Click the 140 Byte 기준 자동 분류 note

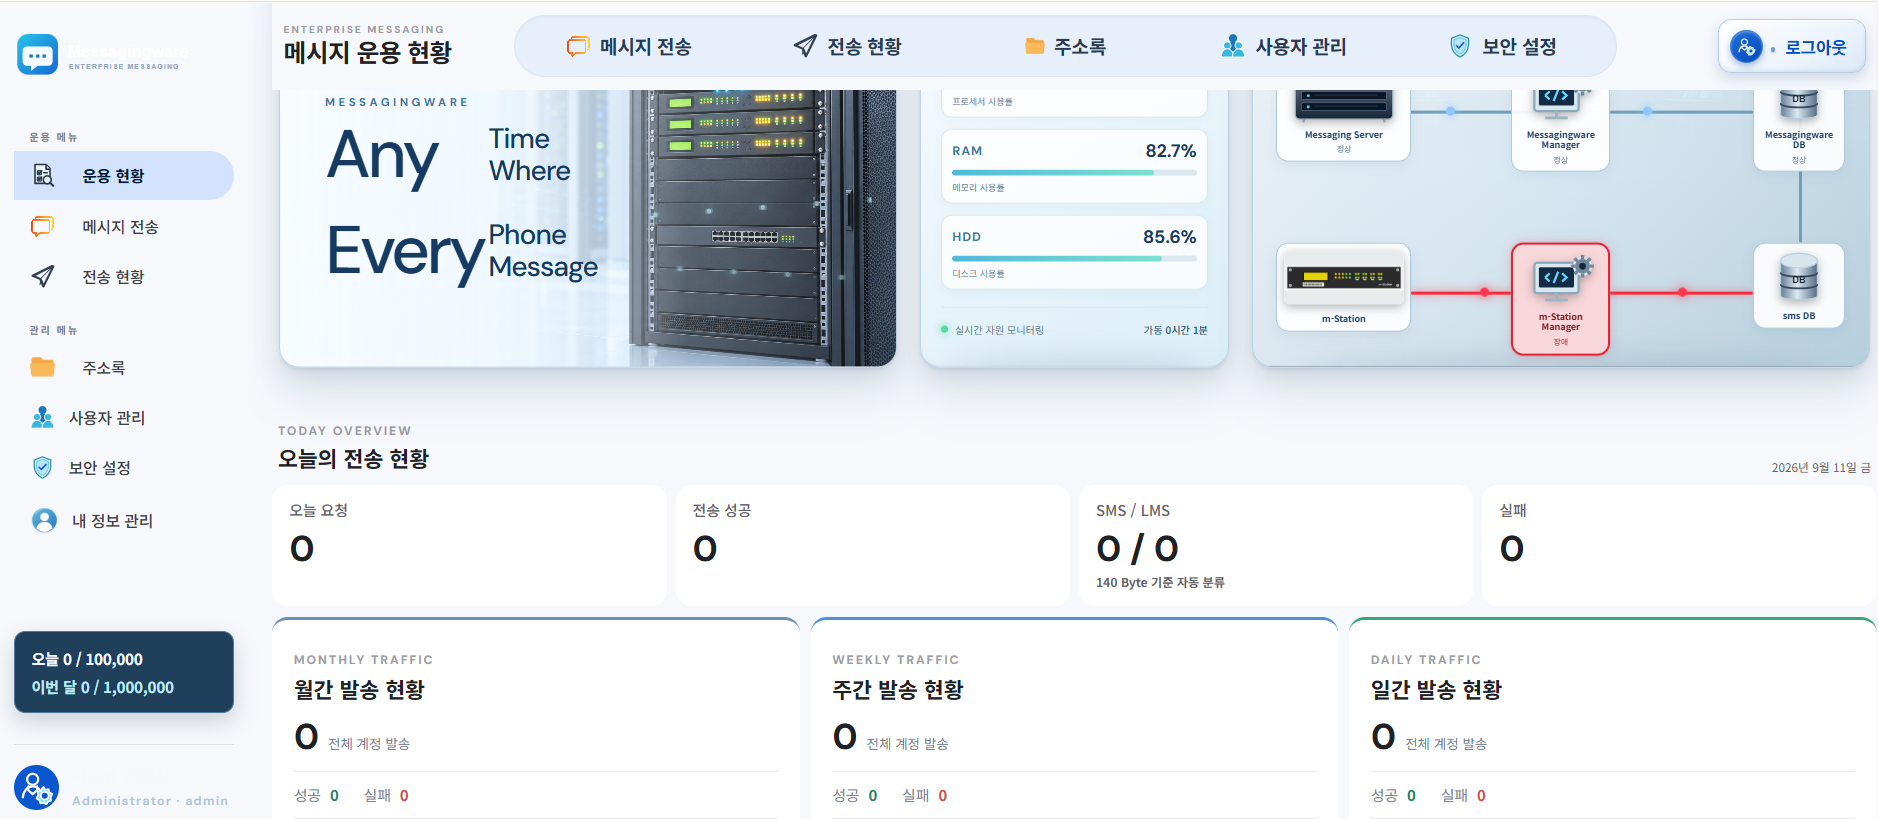click(x=1160, y=583)
